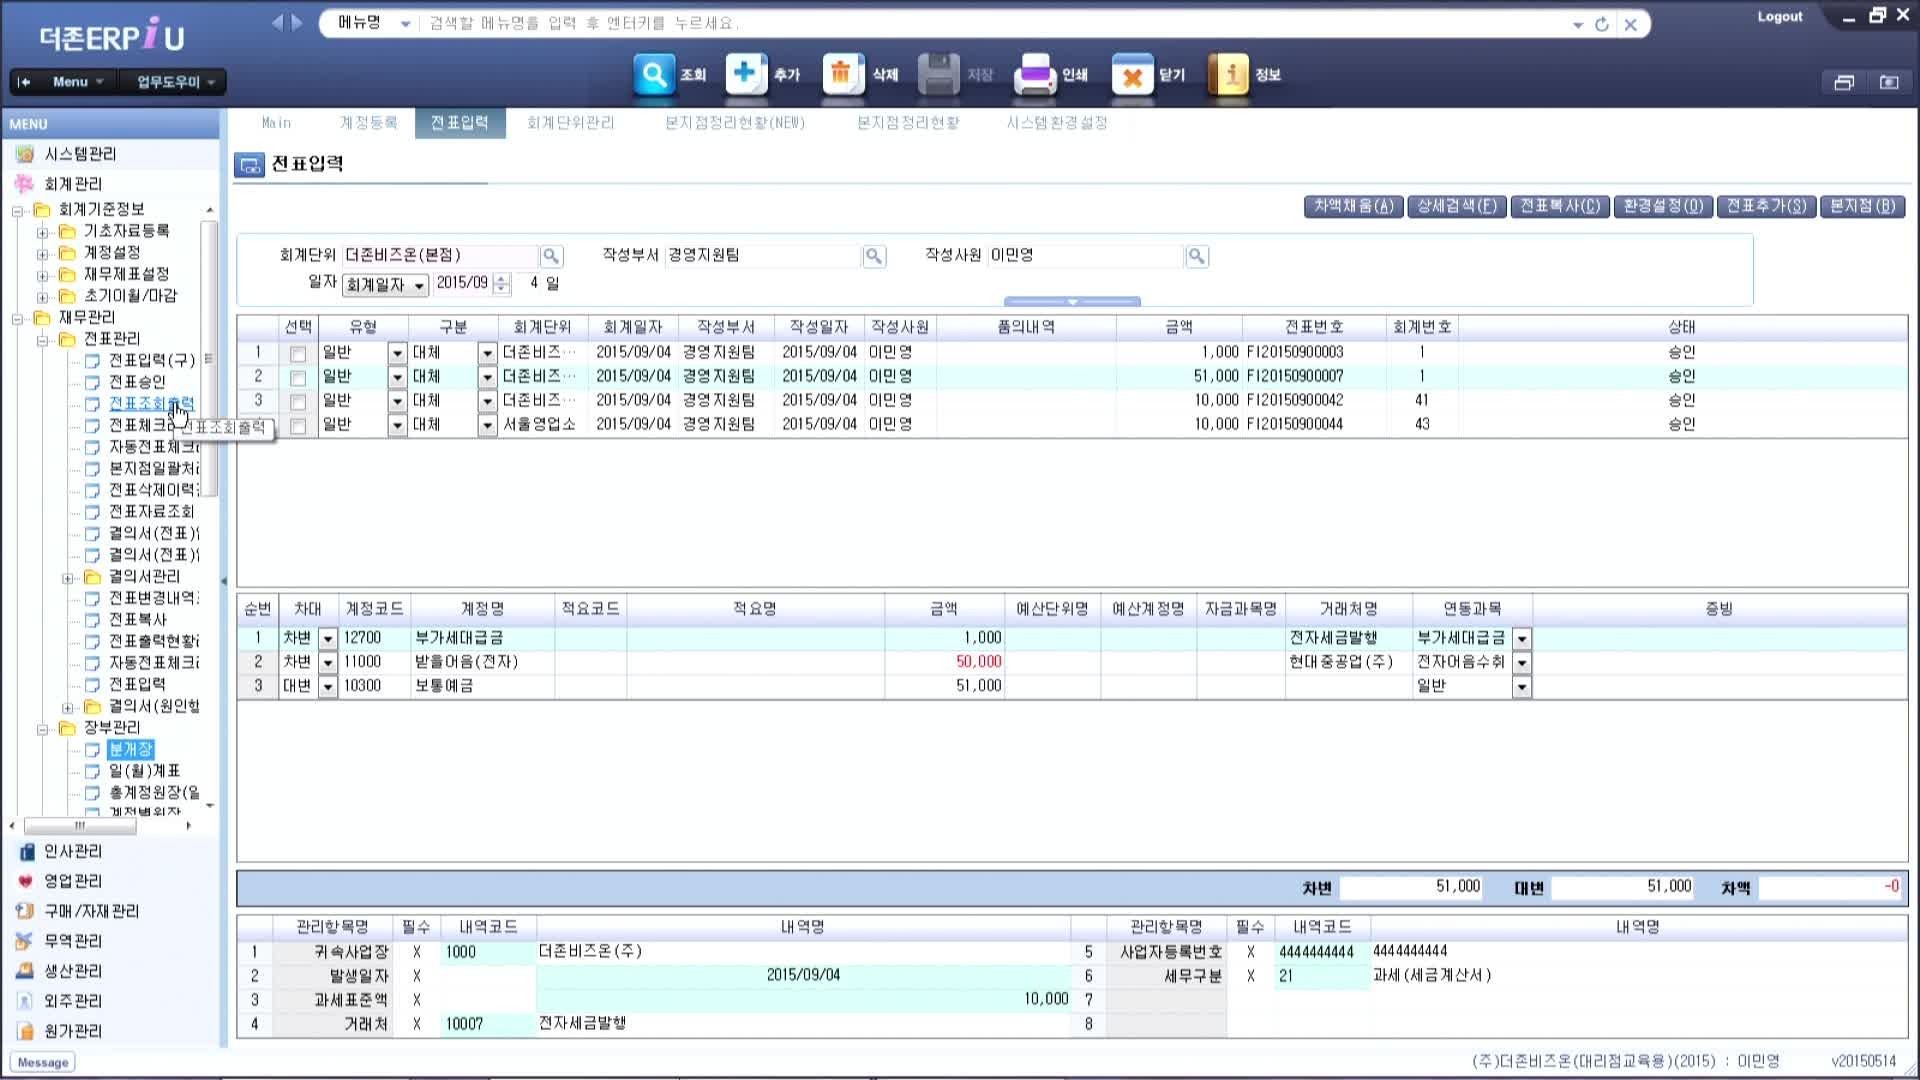
Task: Click the back navigation arrow beside the search bar
Action: 277,22
